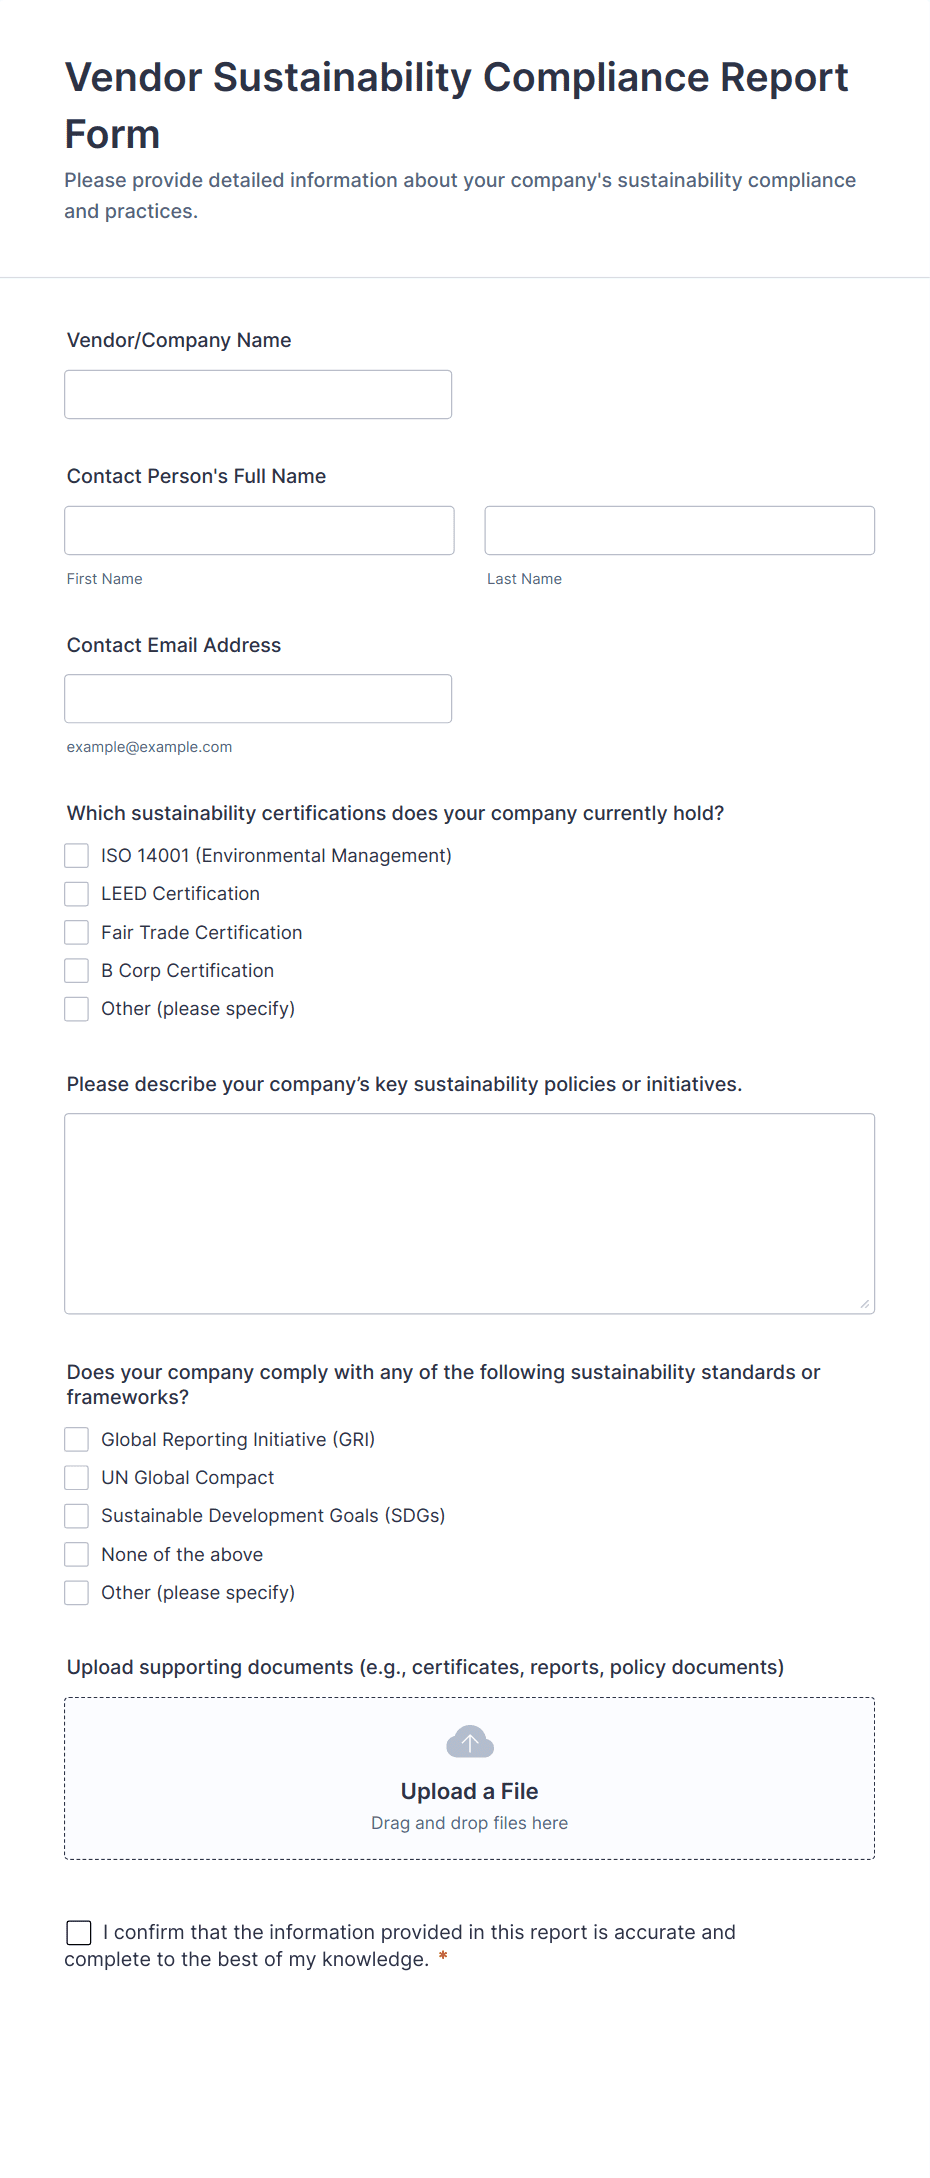Click the sustainability policies text area
The height and width of the screenshot is (2178, 930).
point(469,1213)
